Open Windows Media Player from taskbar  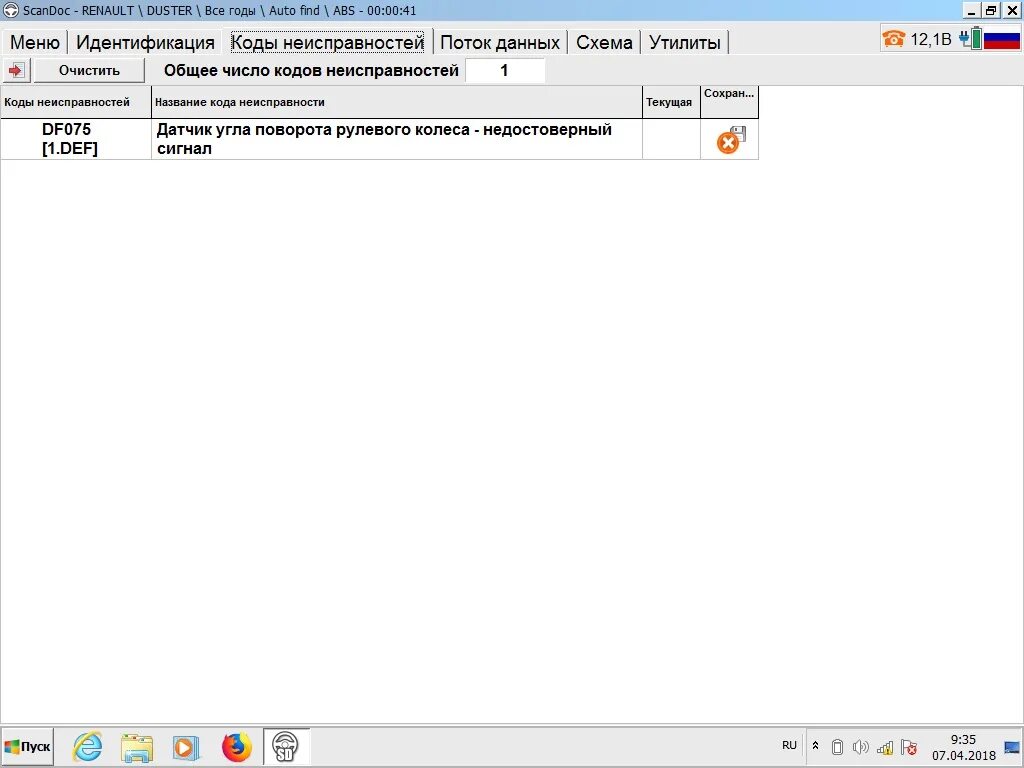tap(185, 747)
